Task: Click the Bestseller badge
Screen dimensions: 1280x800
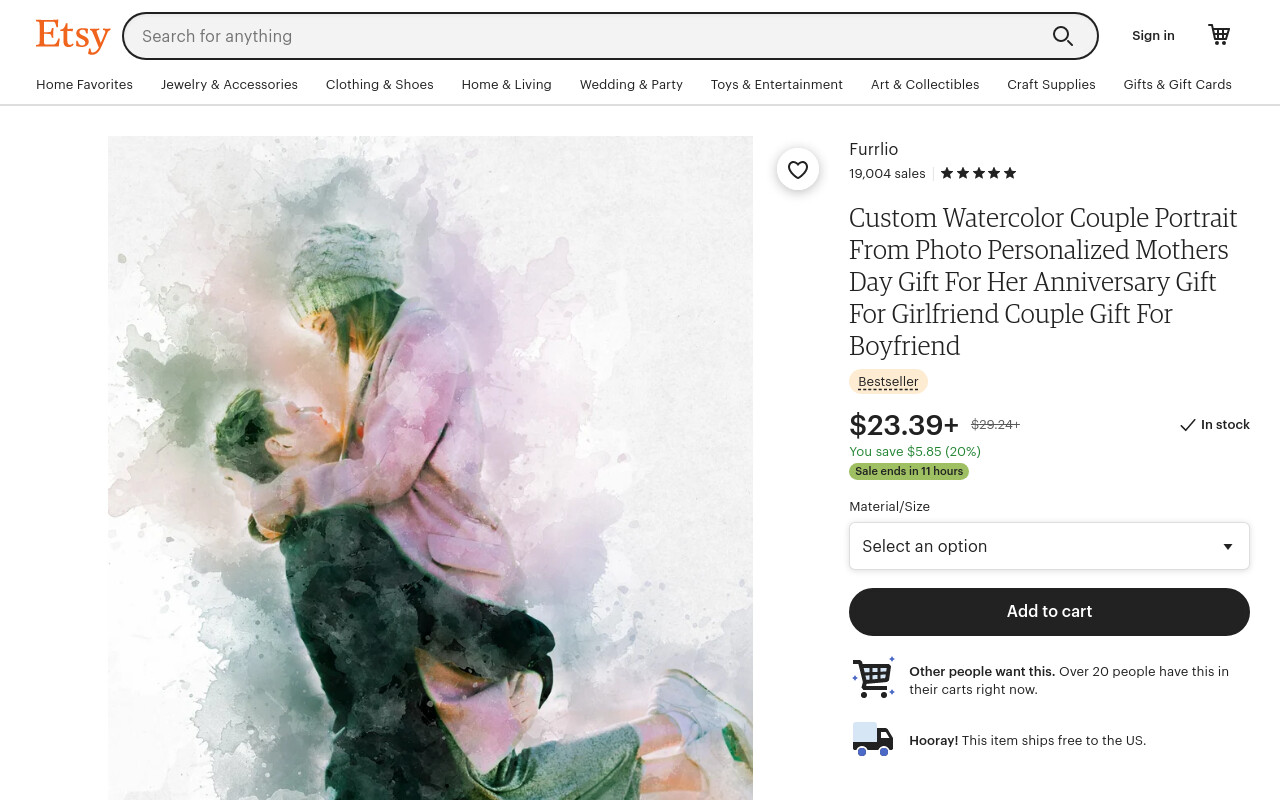Action: 888,381
